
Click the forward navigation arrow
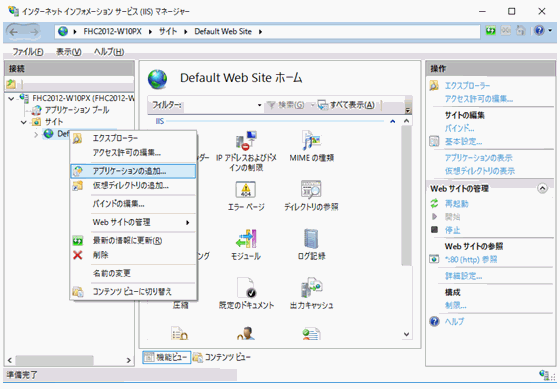click(x=34, y=32)
